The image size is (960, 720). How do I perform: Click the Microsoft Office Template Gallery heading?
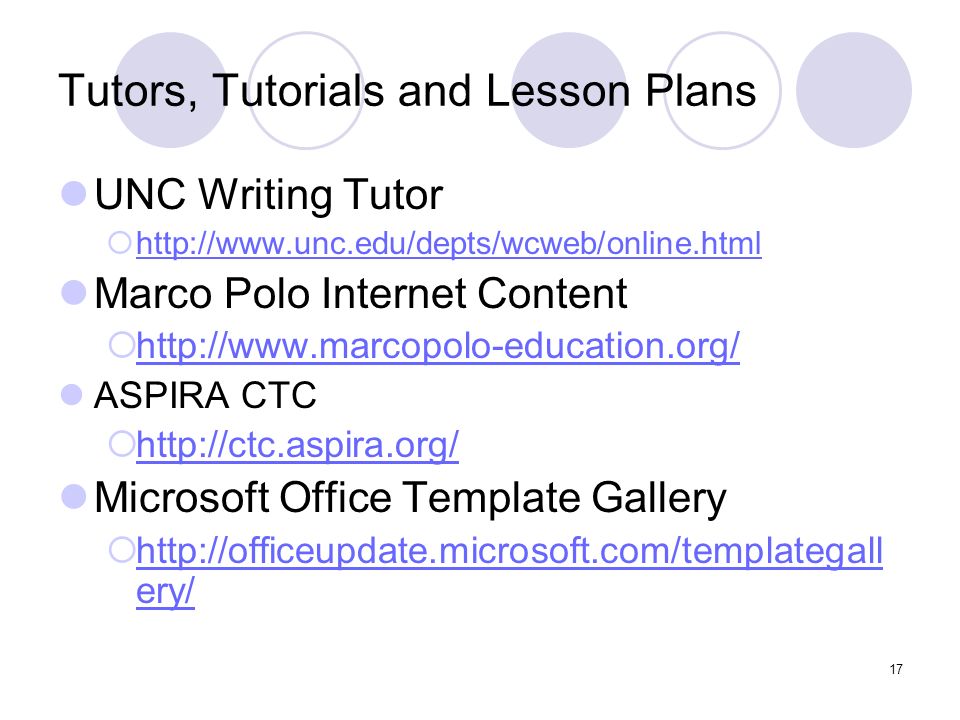point(410,498)
